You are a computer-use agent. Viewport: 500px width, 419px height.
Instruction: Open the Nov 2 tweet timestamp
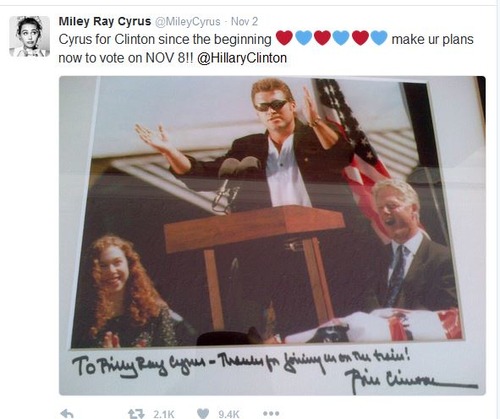pyautogui.click(x=244, y=22)
